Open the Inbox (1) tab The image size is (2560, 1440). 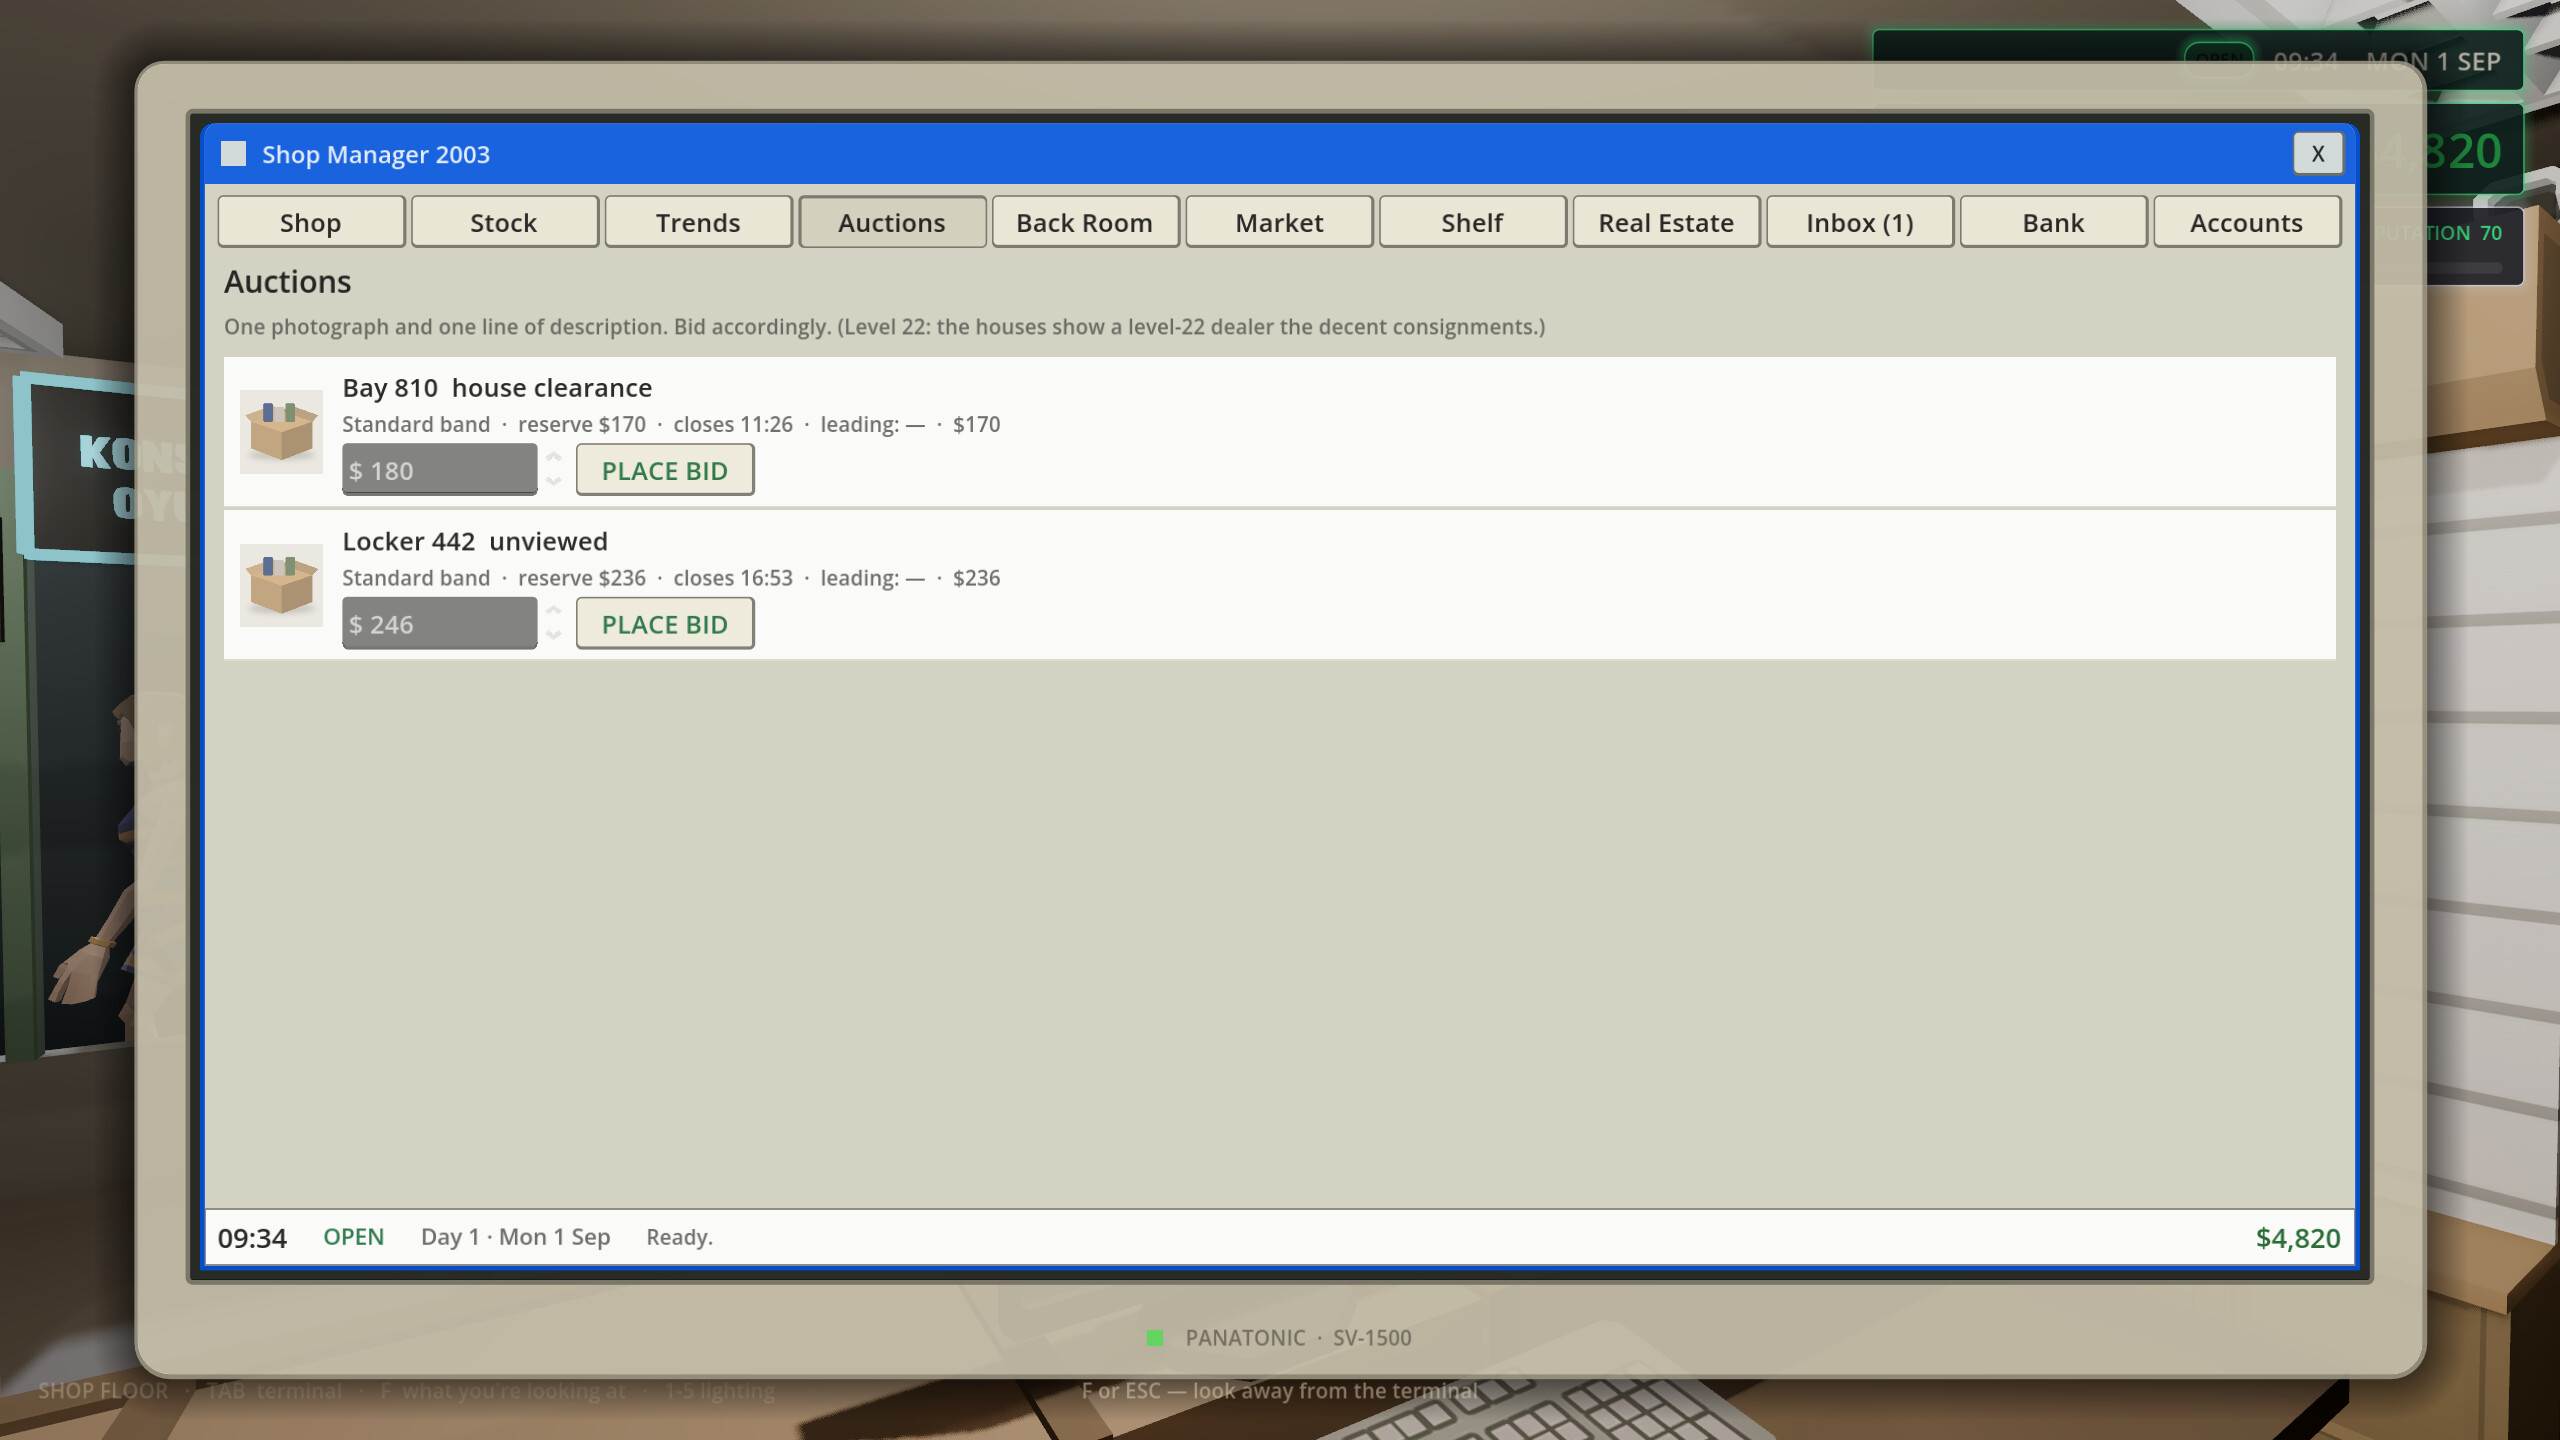click(1860, 222)
